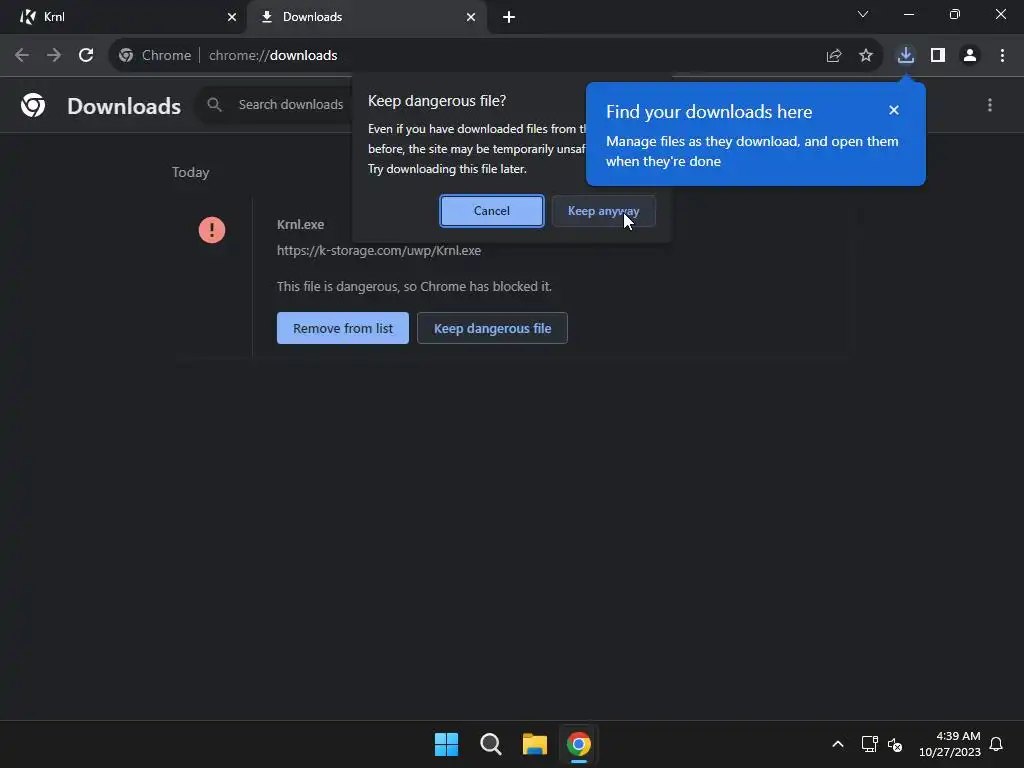Expand the tab search dropdown arrow

863,14
